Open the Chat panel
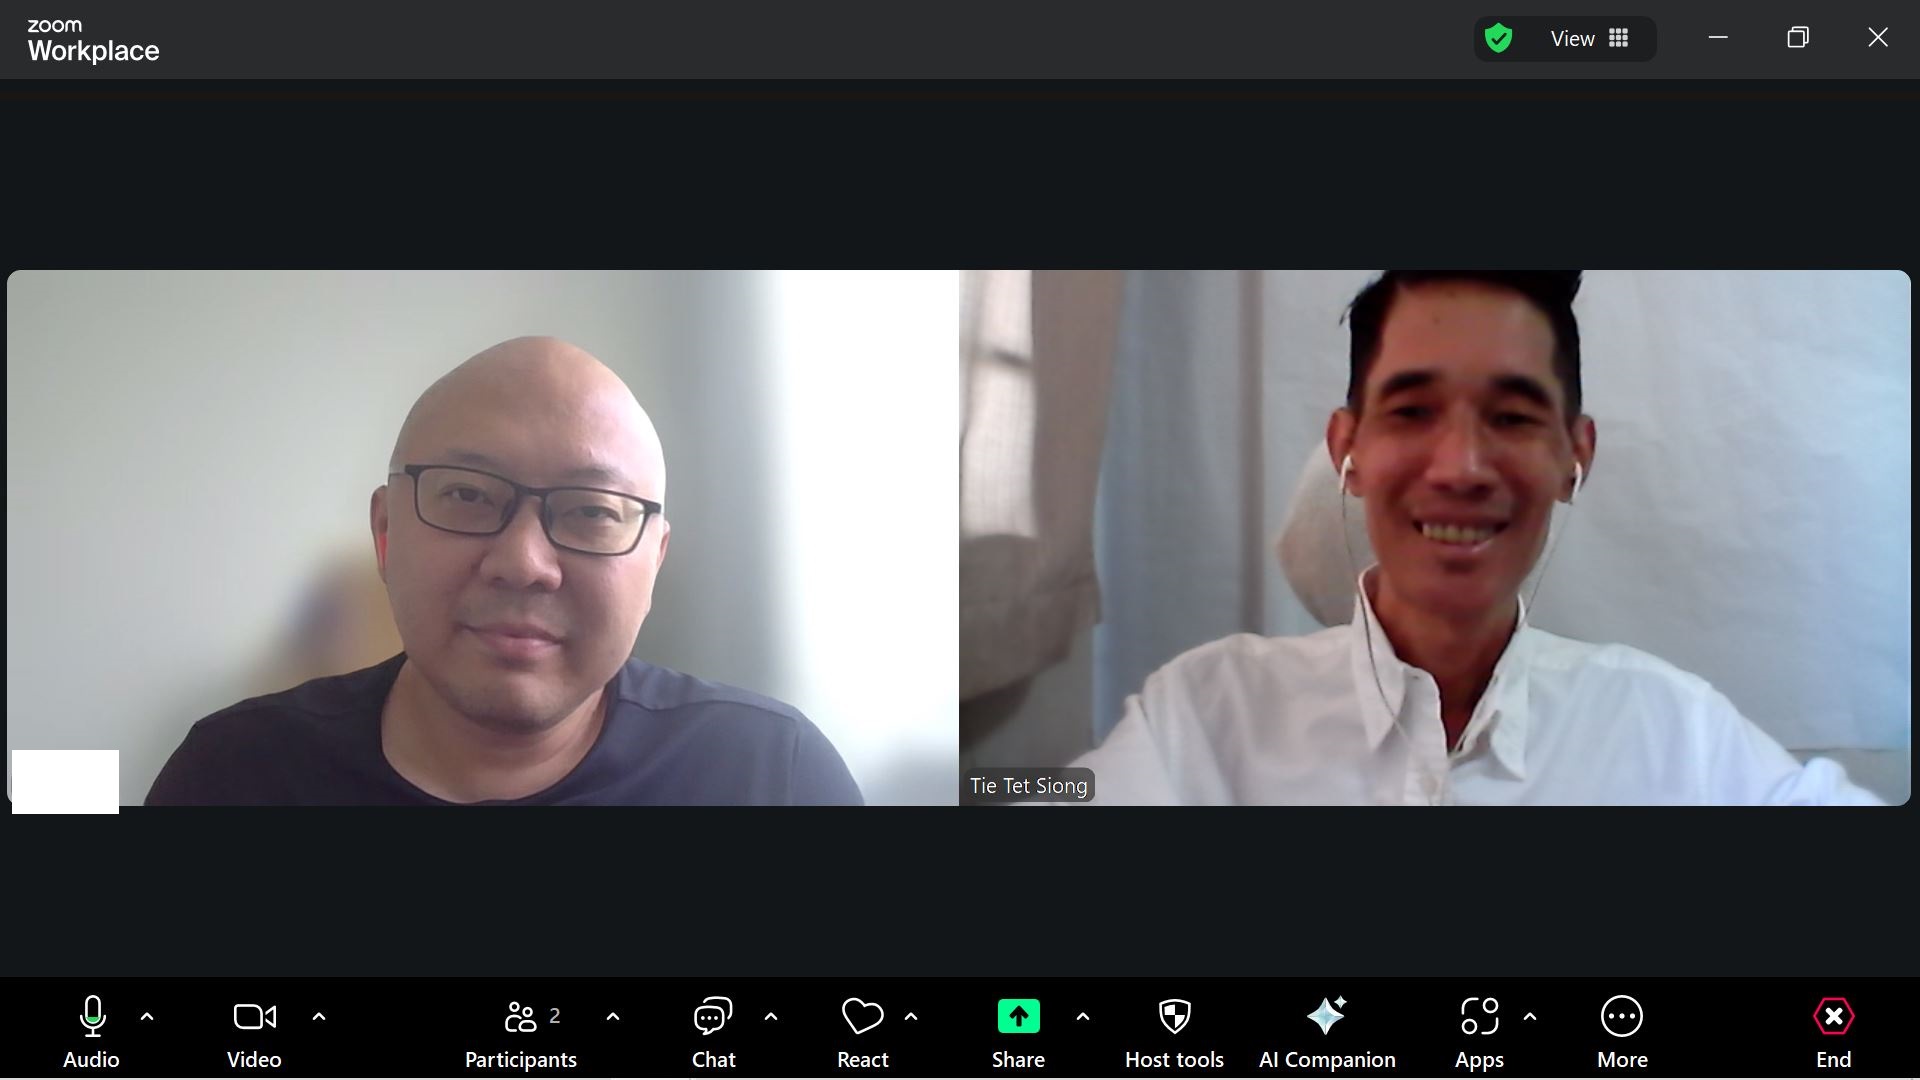The image size is (1920, 1080). 713,1030
